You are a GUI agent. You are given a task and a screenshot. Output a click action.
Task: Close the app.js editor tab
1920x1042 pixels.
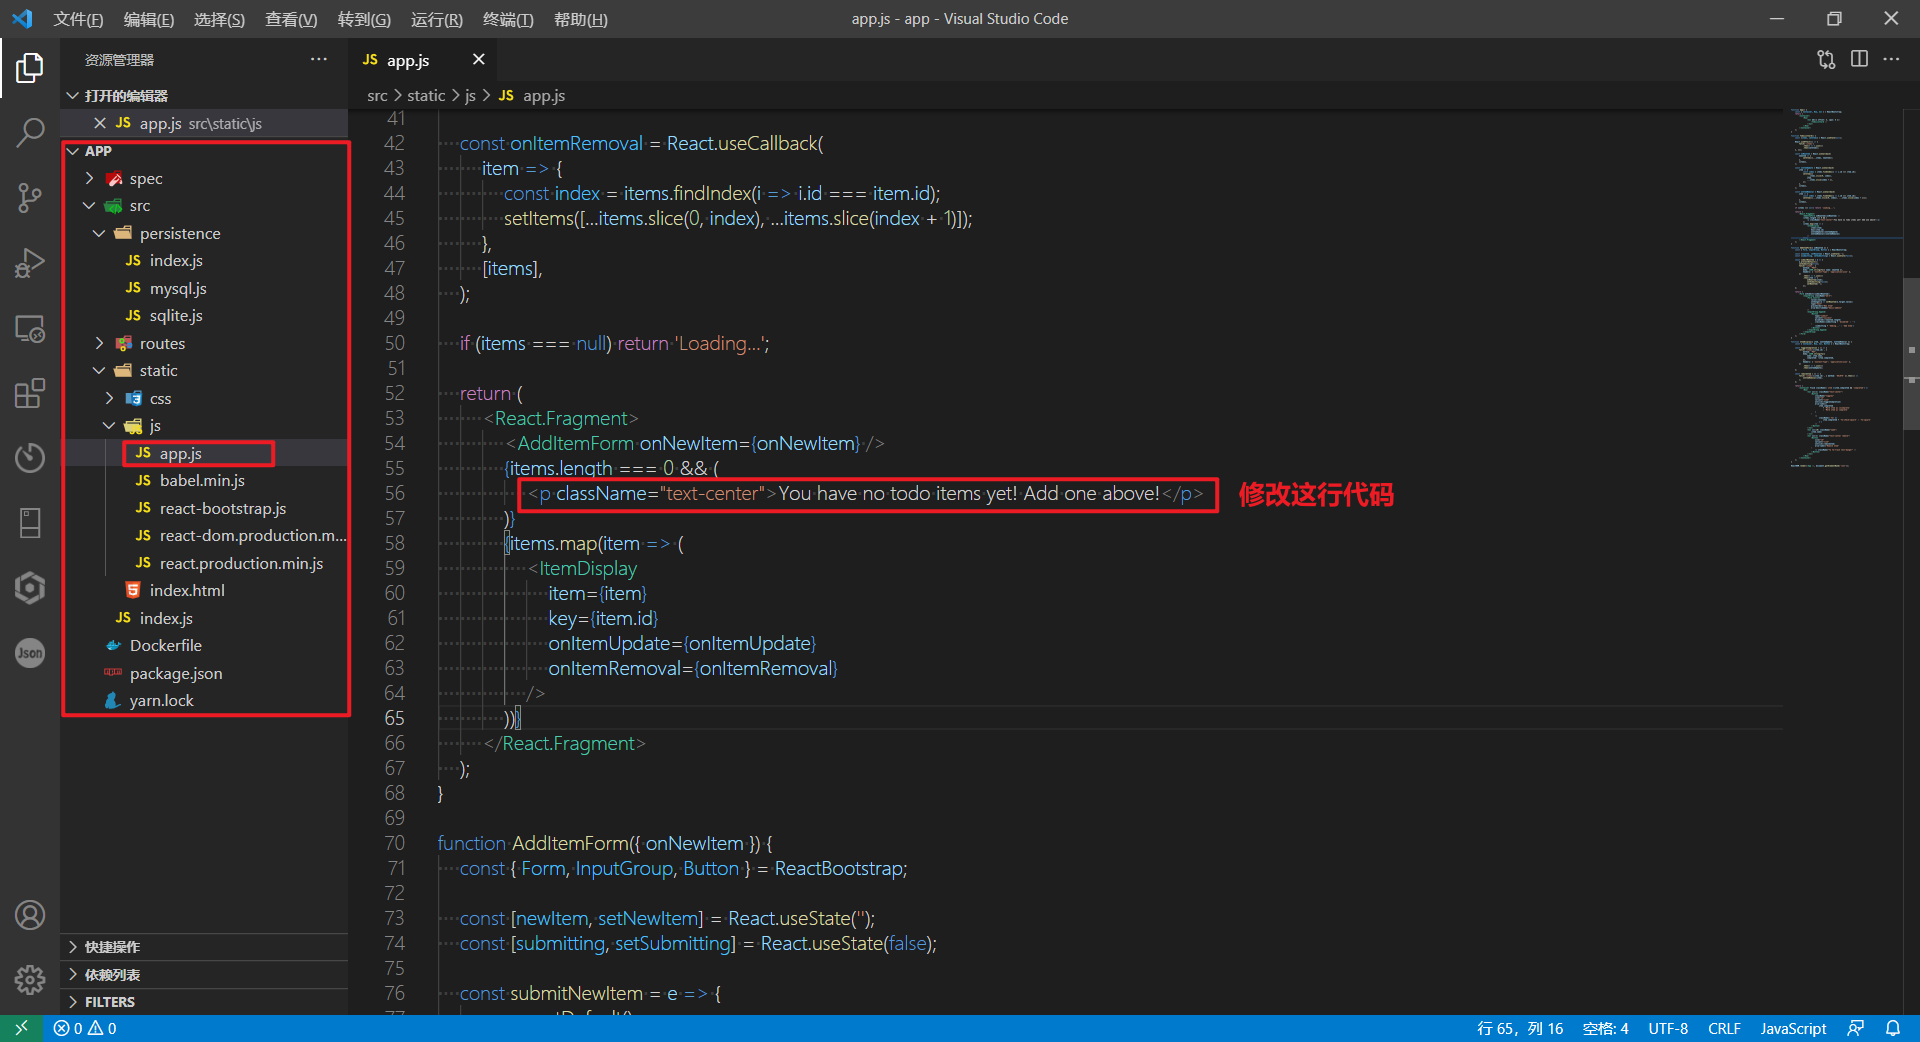point(479,60)
